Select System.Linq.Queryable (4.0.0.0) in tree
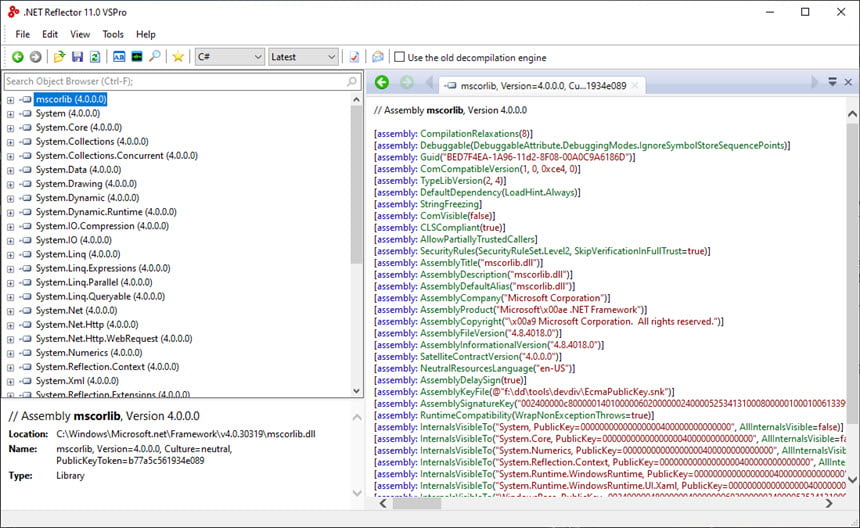Viewport: 860px width, 528px height. (x=100, y=297)
